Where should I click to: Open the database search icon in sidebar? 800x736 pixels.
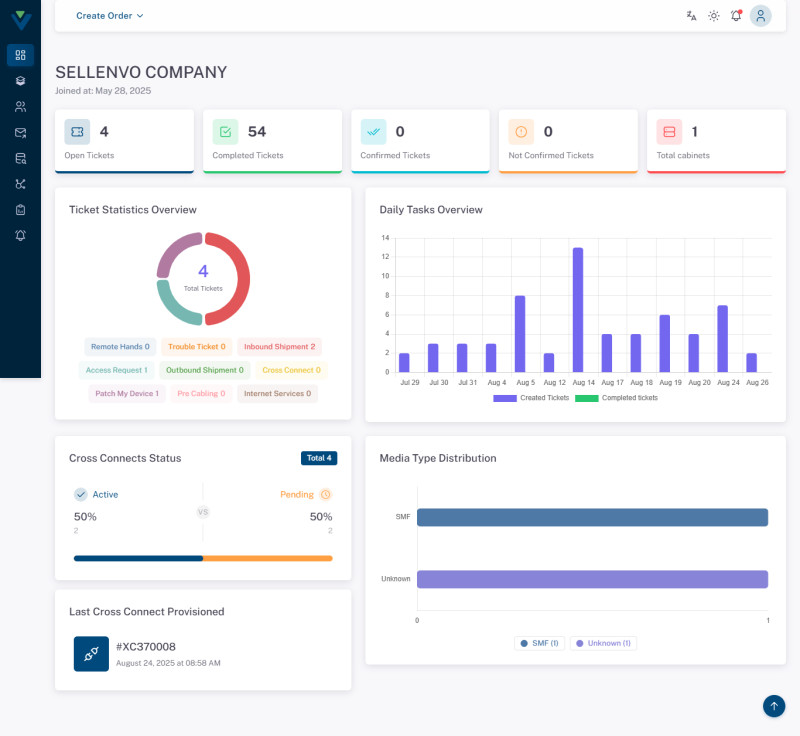tap(20, 159)
